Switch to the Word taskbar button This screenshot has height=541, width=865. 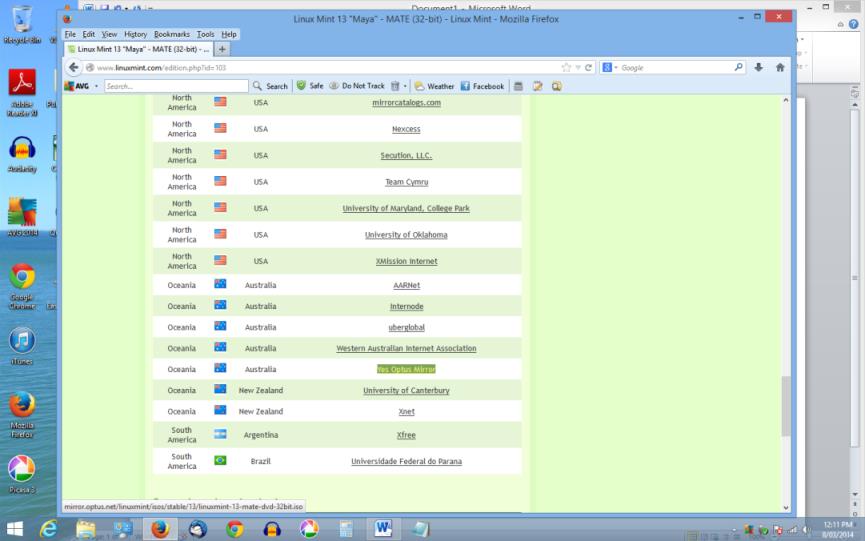(x=383, y=529)
